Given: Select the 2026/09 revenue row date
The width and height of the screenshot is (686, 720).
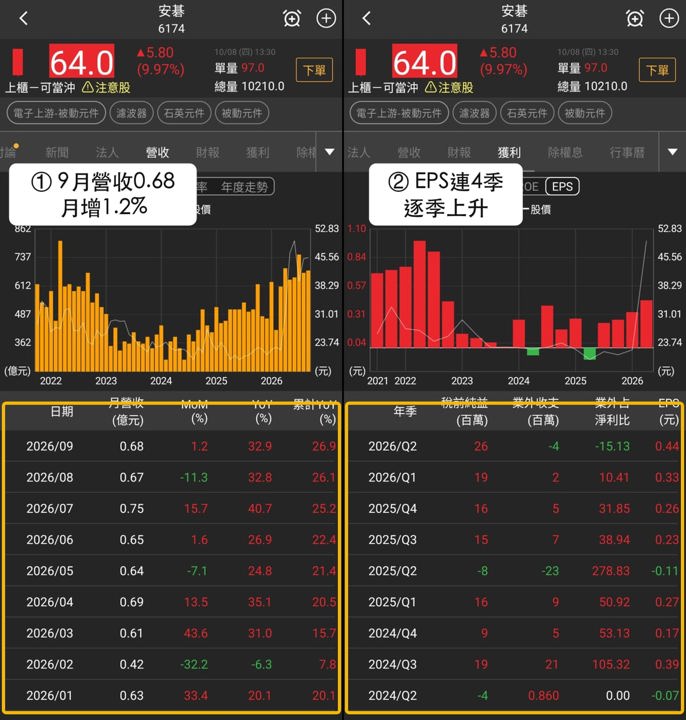Looking at the screenshot, I should coord(50,446).
